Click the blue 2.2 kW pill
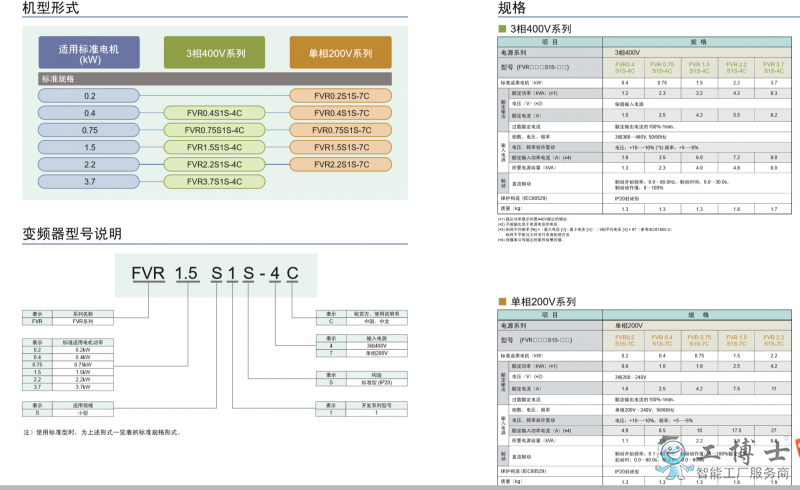The height and width of the screenshot is (490, 800). point(89,164)
